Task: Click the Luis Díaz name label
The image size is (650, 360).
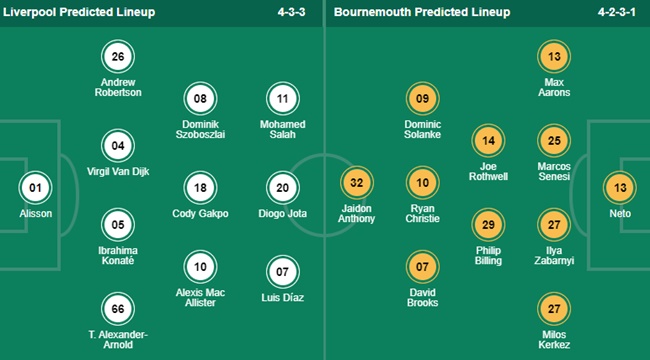Action: (283, 298)
